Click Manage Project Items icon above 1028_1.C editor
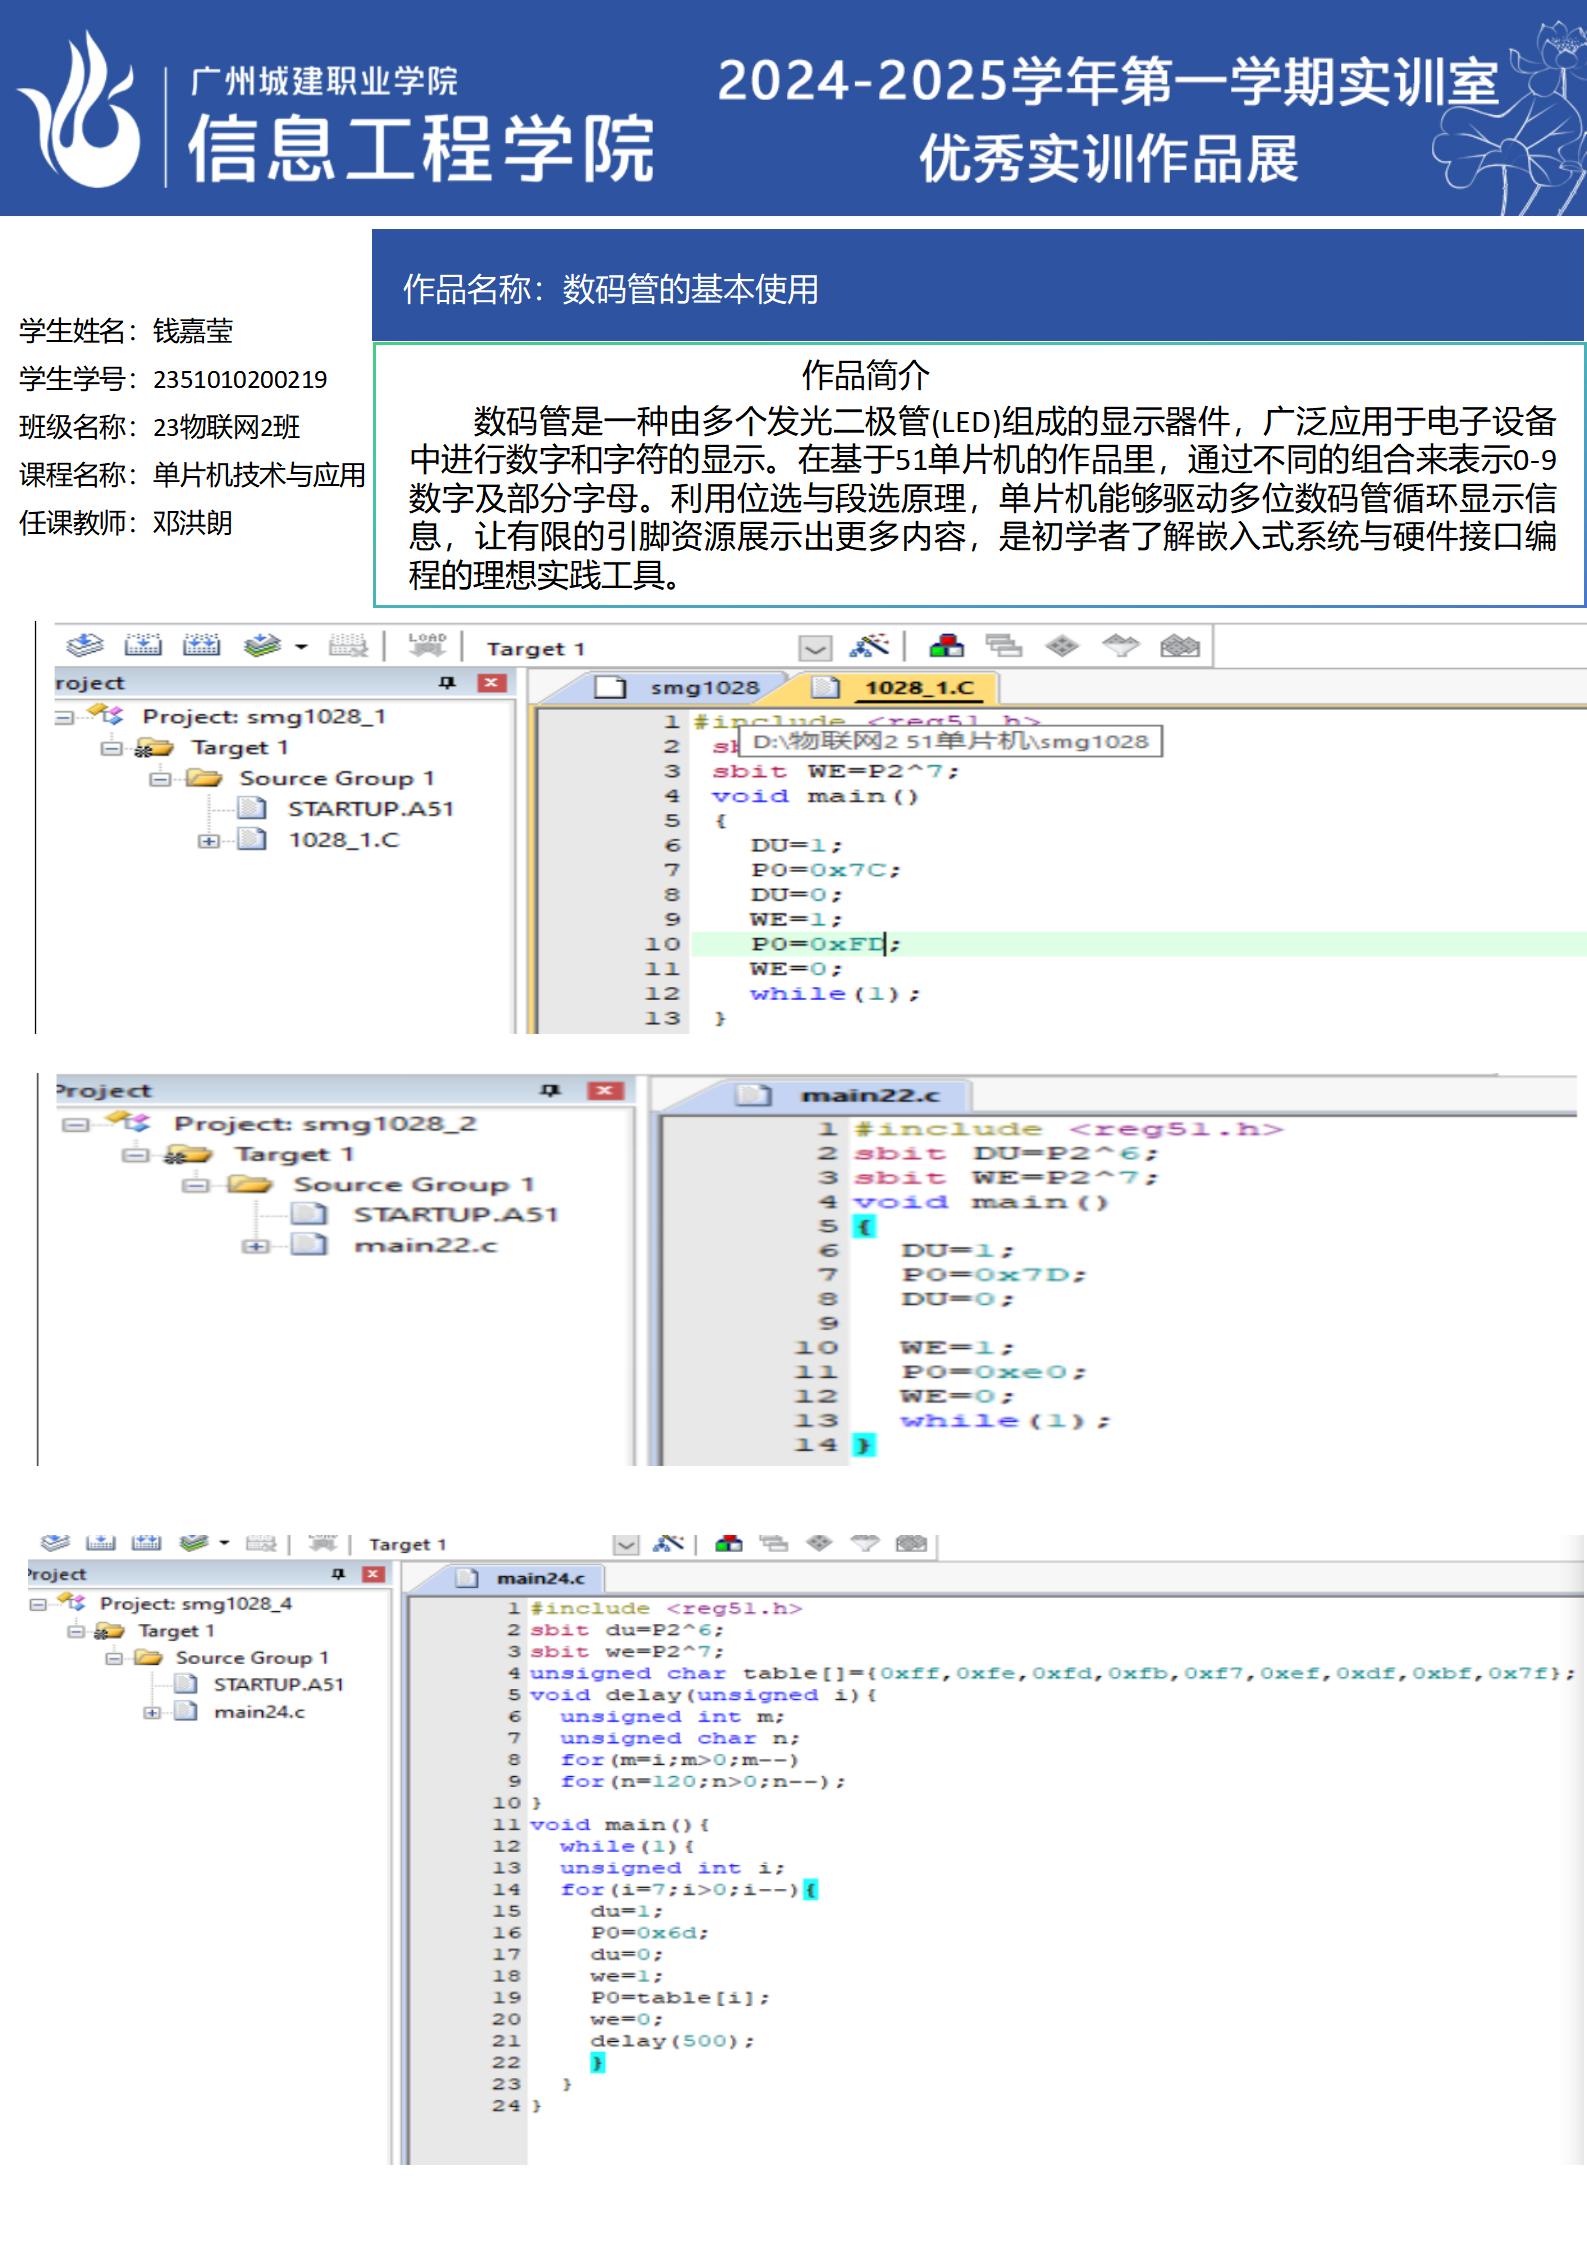The width and height of the screenshot is (1587, 2244). (946, 646)
